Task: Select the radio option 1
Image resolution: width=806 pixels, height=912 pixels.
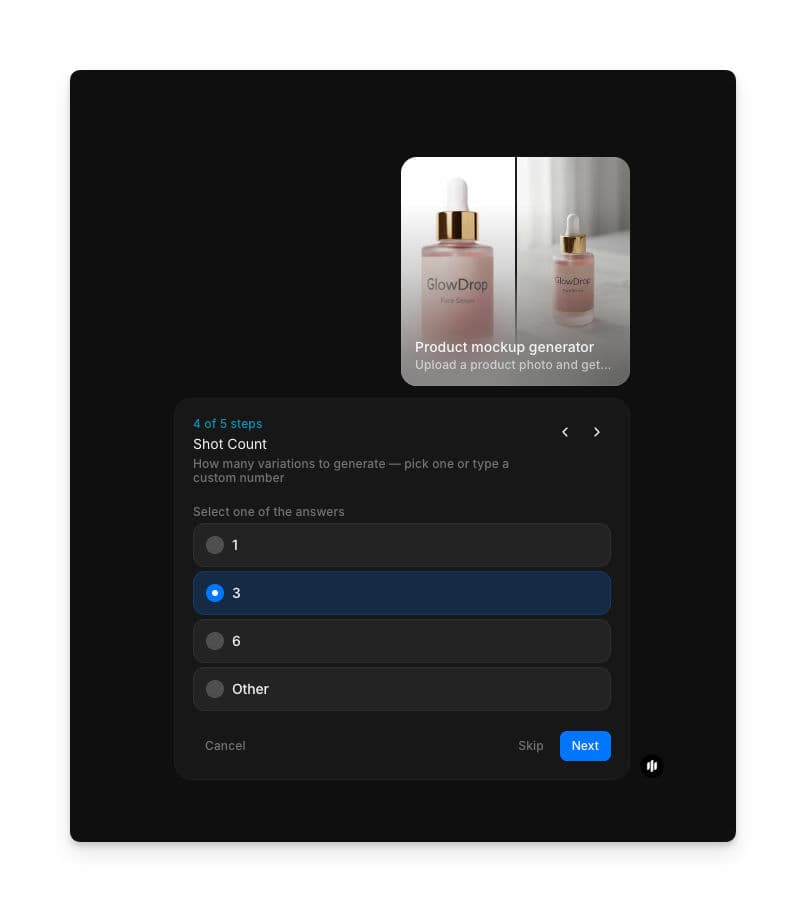Action: [402, 545]
